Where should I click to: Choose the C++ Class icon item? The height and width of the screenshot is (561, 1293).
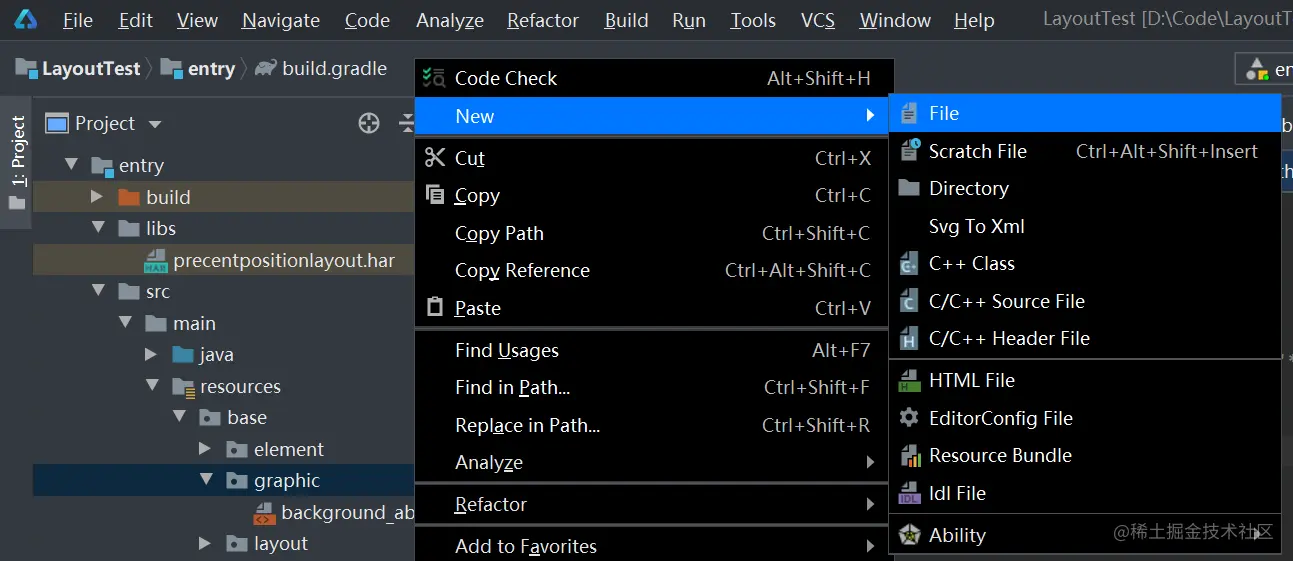909,264
